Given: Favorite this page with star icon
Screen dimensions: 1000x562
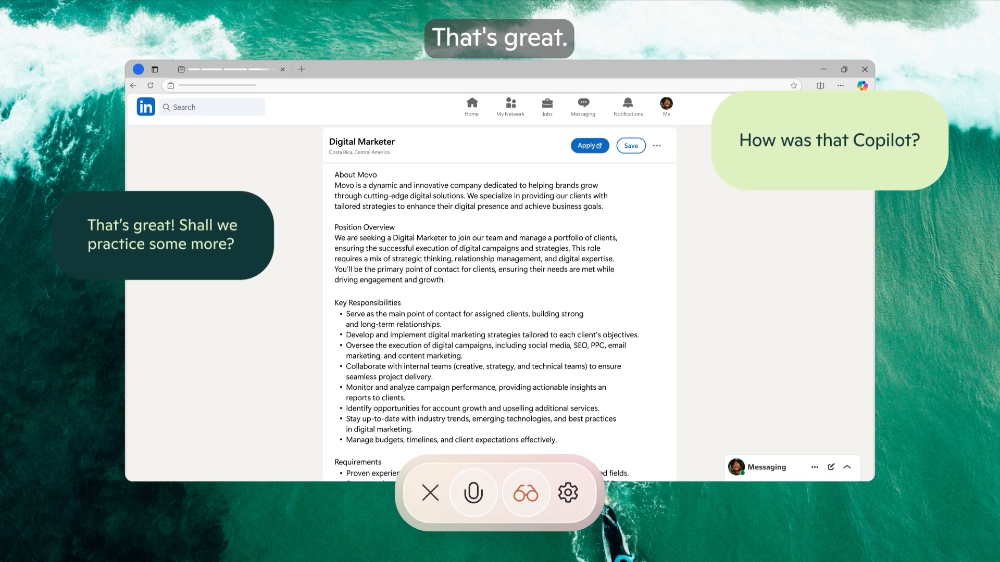Looking at the screenshot, I should [794, 86].
